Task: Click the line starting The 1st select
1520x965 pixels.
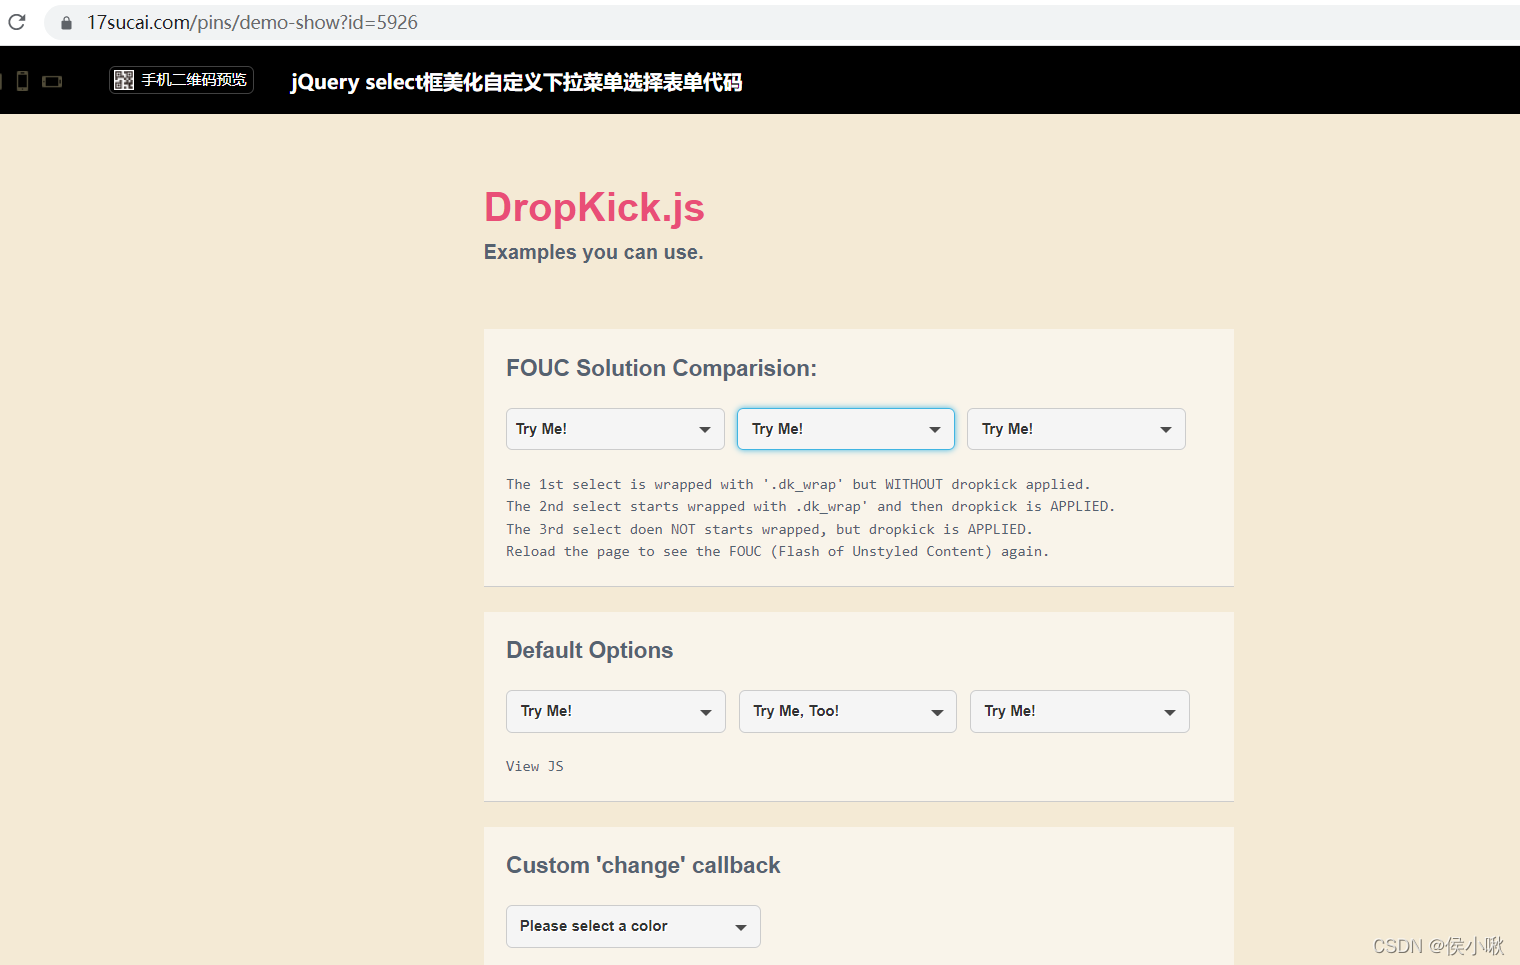Action: click(x=798, y=484)
